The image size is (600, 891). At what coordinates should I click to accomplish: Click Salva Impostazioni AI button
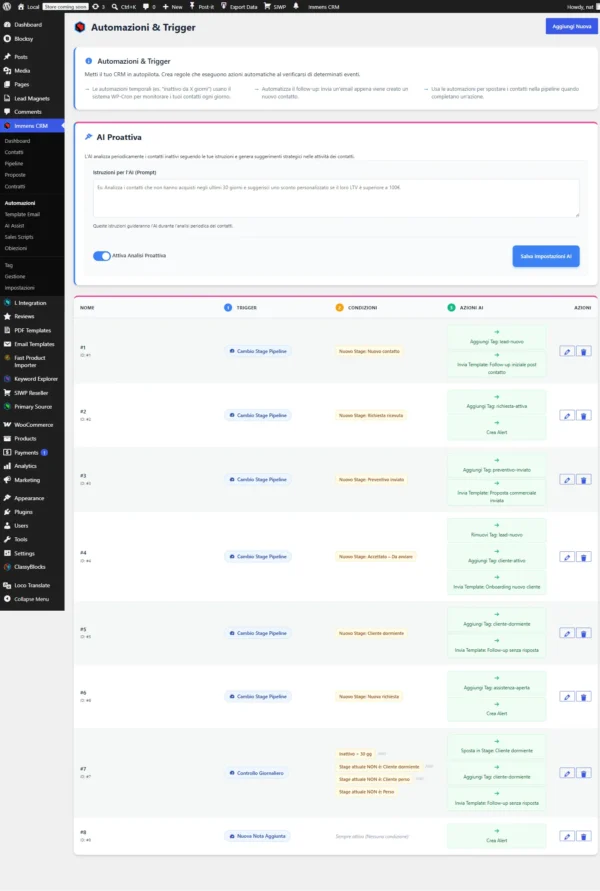[545, 256]
